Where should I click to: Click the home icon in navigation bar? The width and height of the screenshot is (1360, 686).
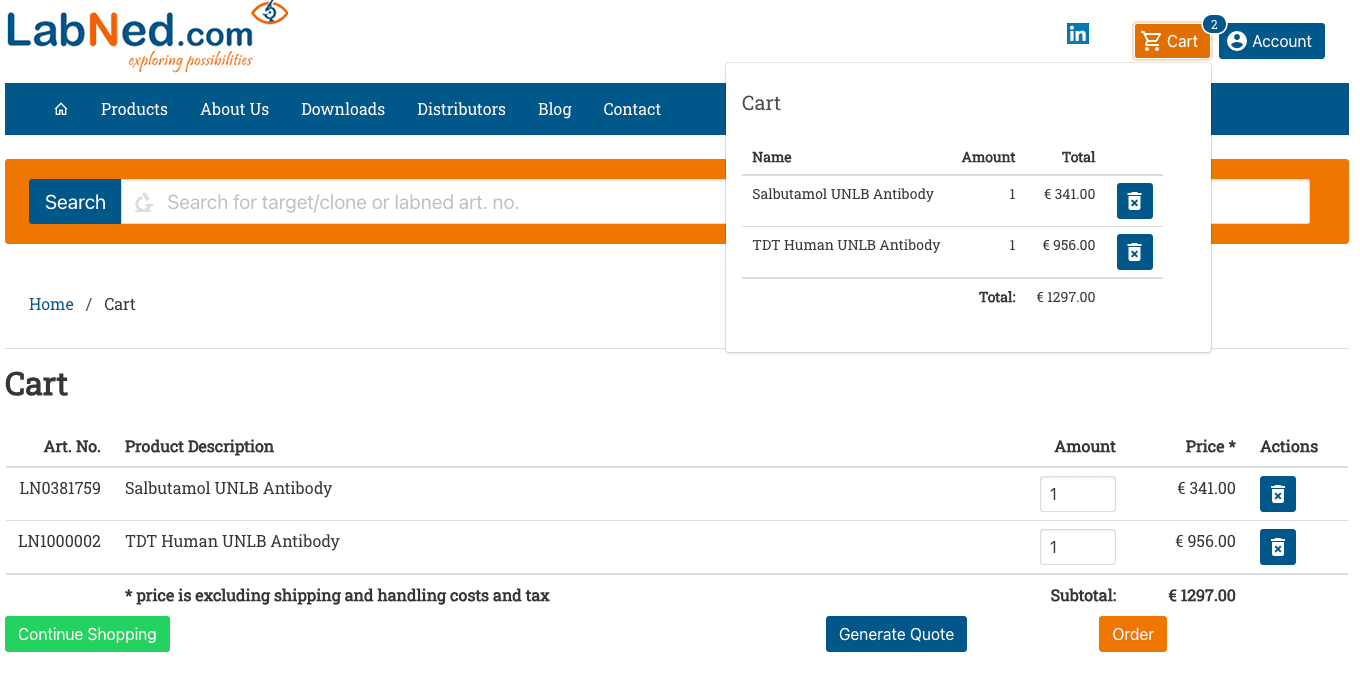coord(61,109)
